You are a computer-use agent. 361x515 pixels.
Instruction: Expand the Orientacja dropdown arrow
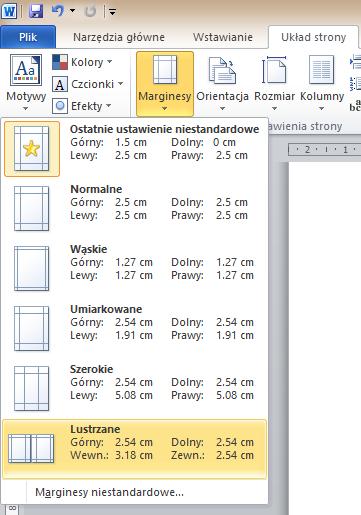[x=222, y=109]
